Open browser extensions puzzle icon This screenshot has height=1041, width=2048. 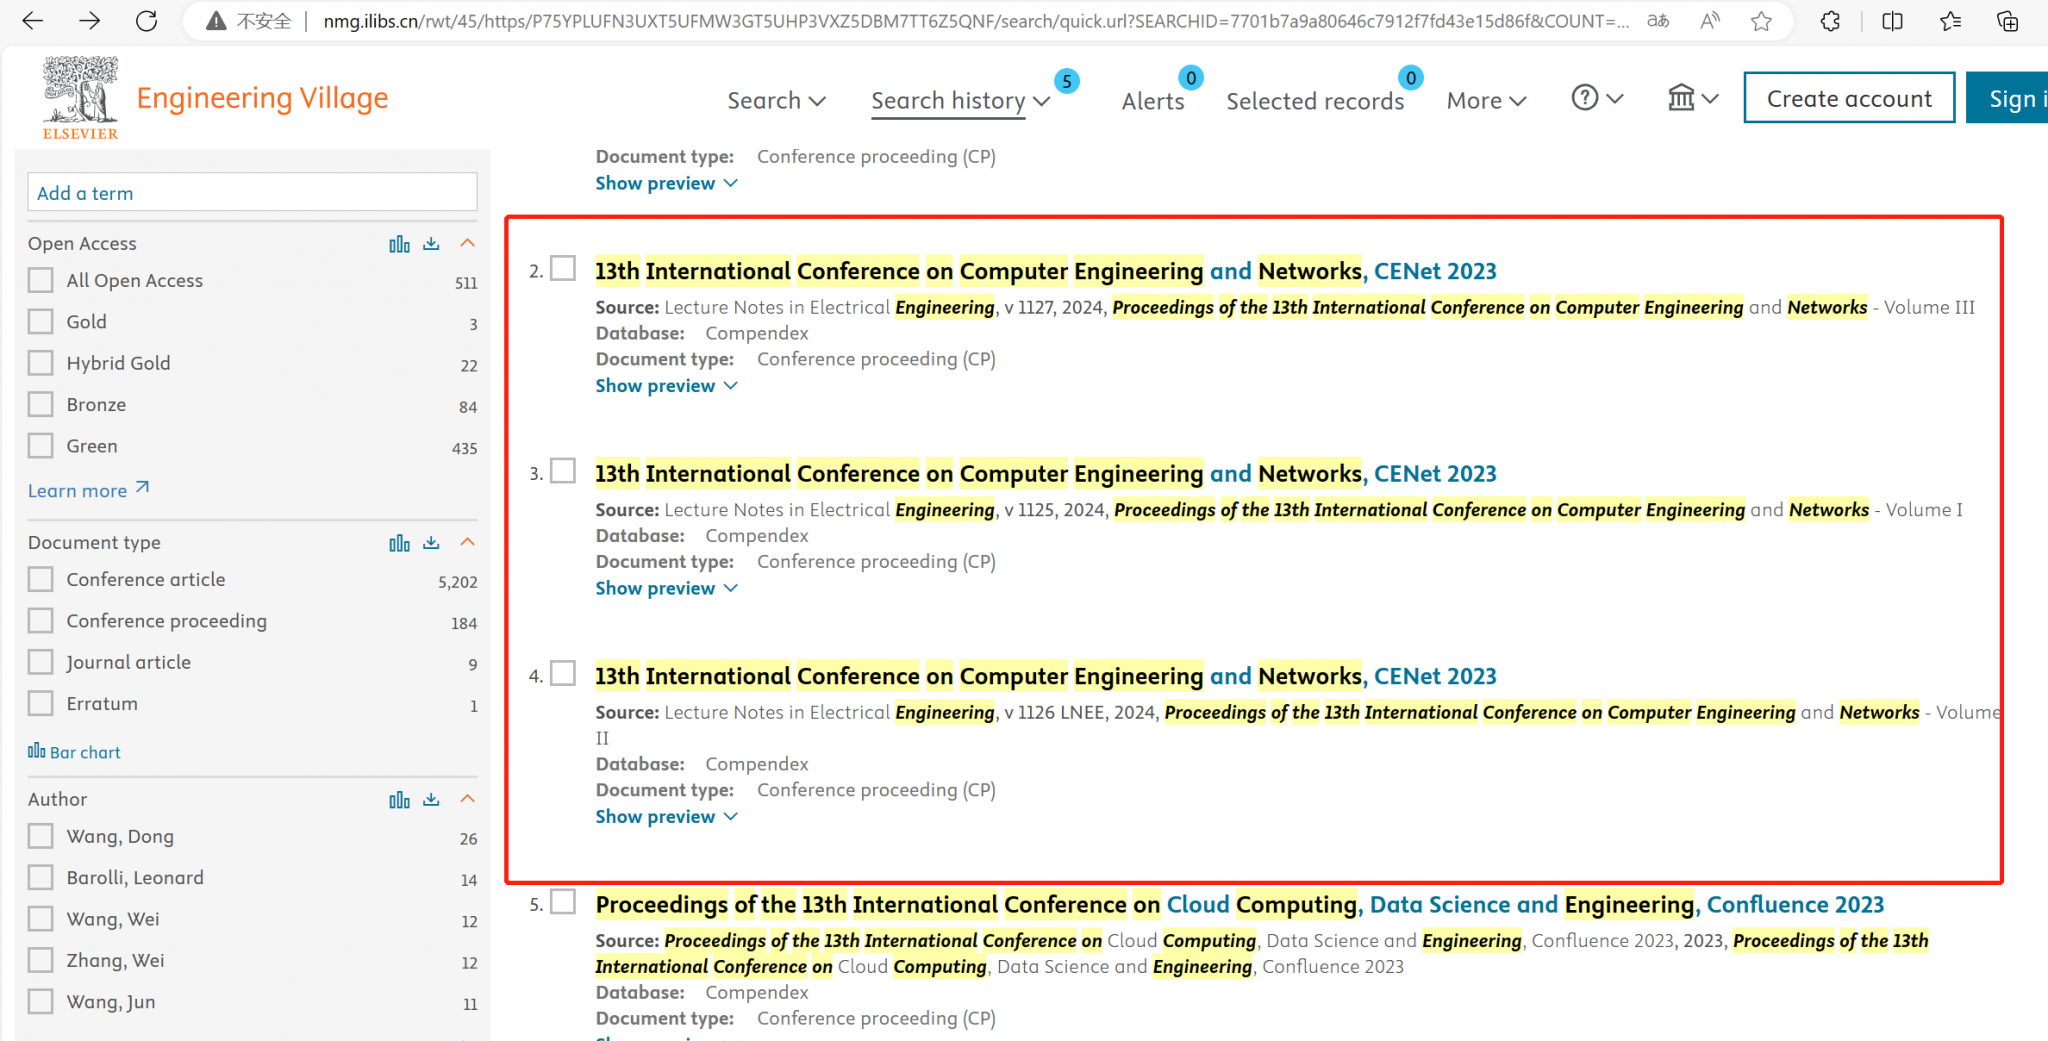tap(1830, 21)
